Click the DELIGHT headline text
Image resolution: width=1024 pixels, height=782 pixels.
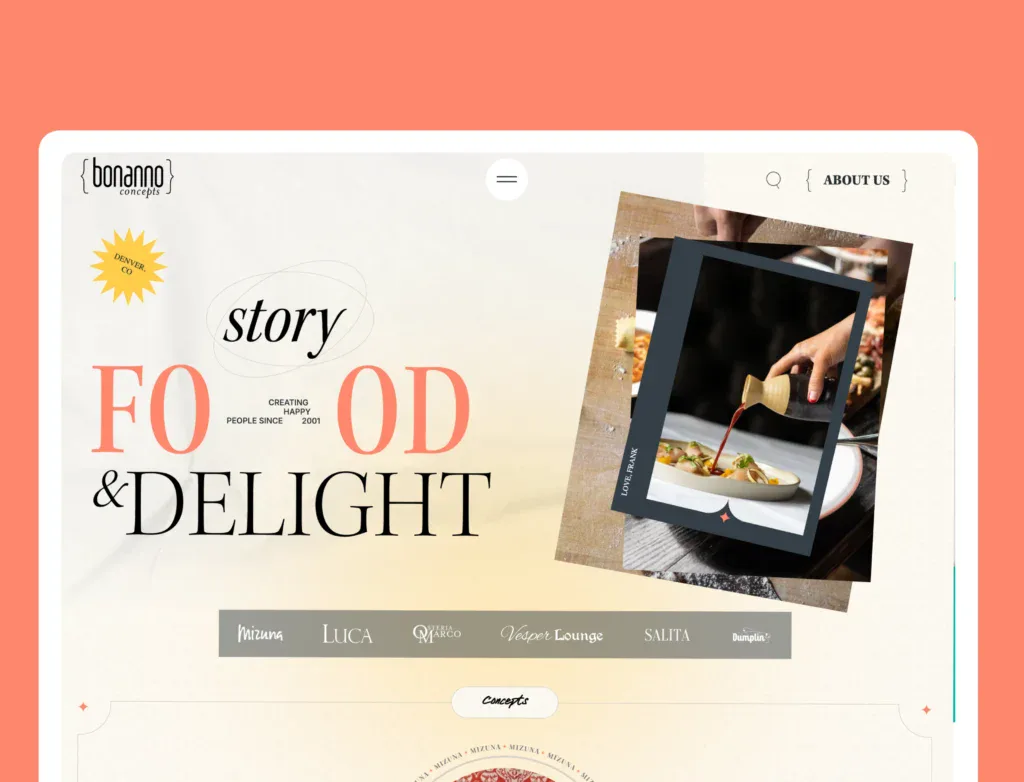[307, 504]
